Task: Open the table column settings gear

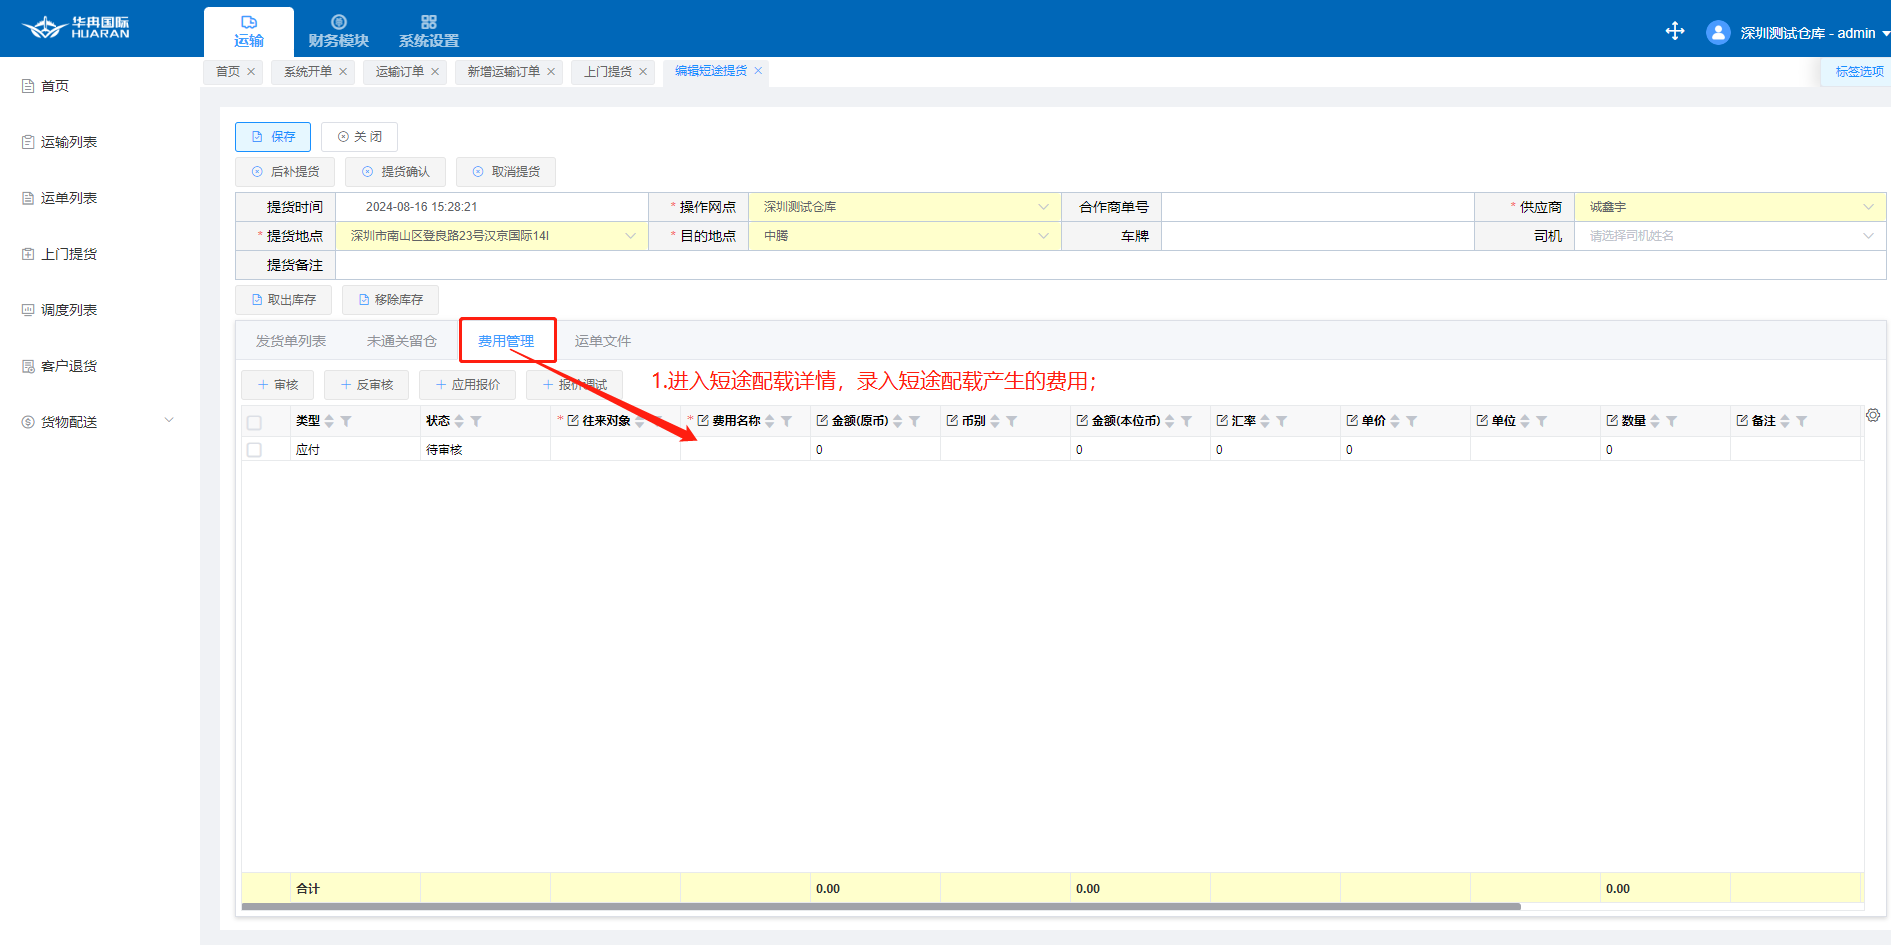Action: [x=1873, y=415]
